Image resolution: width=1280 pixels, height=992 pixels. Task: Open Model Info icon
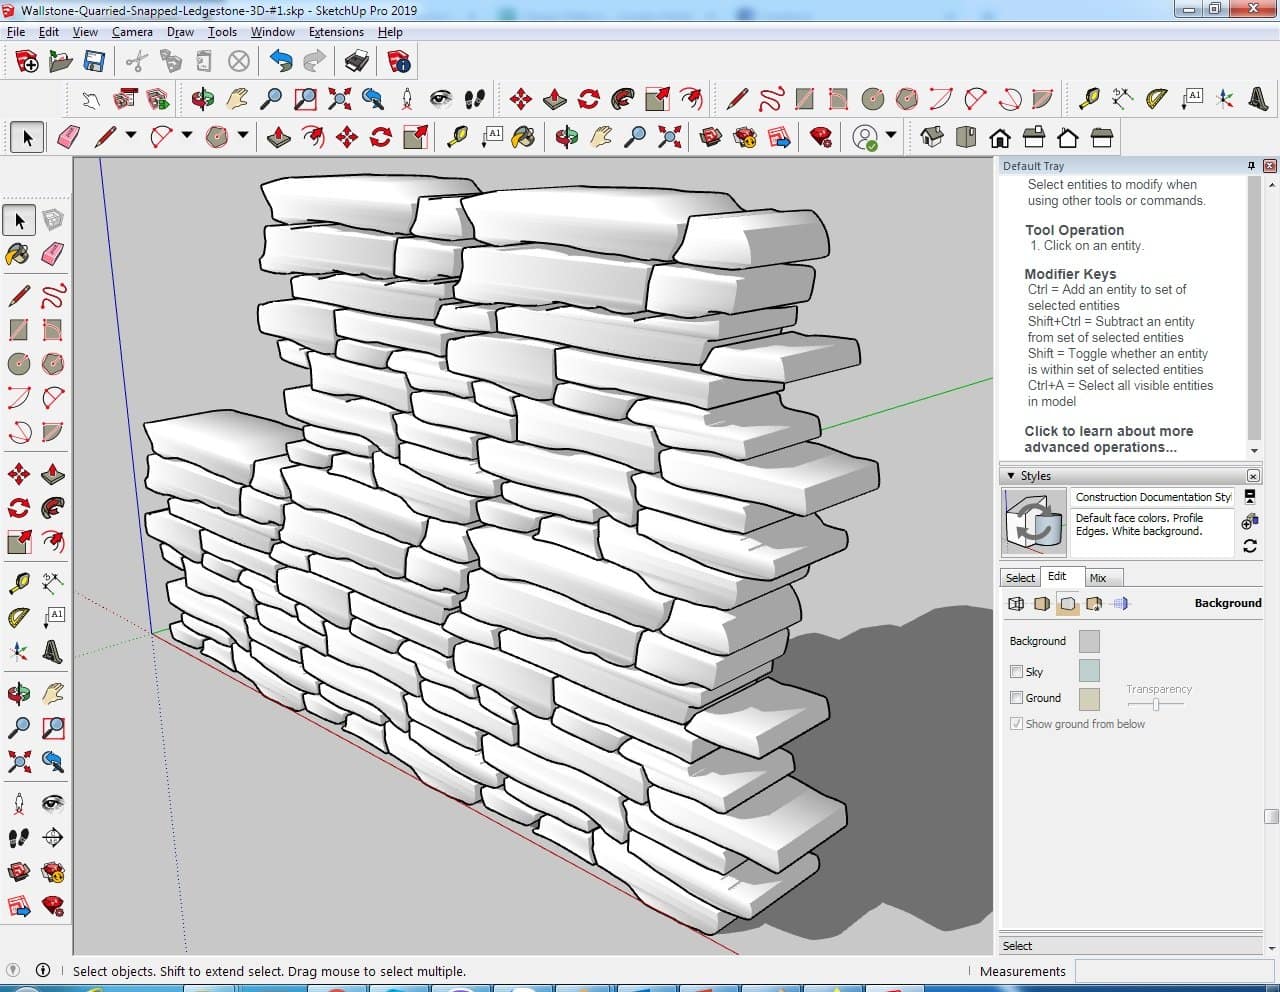pyautogui.click(x=399, y=62)
